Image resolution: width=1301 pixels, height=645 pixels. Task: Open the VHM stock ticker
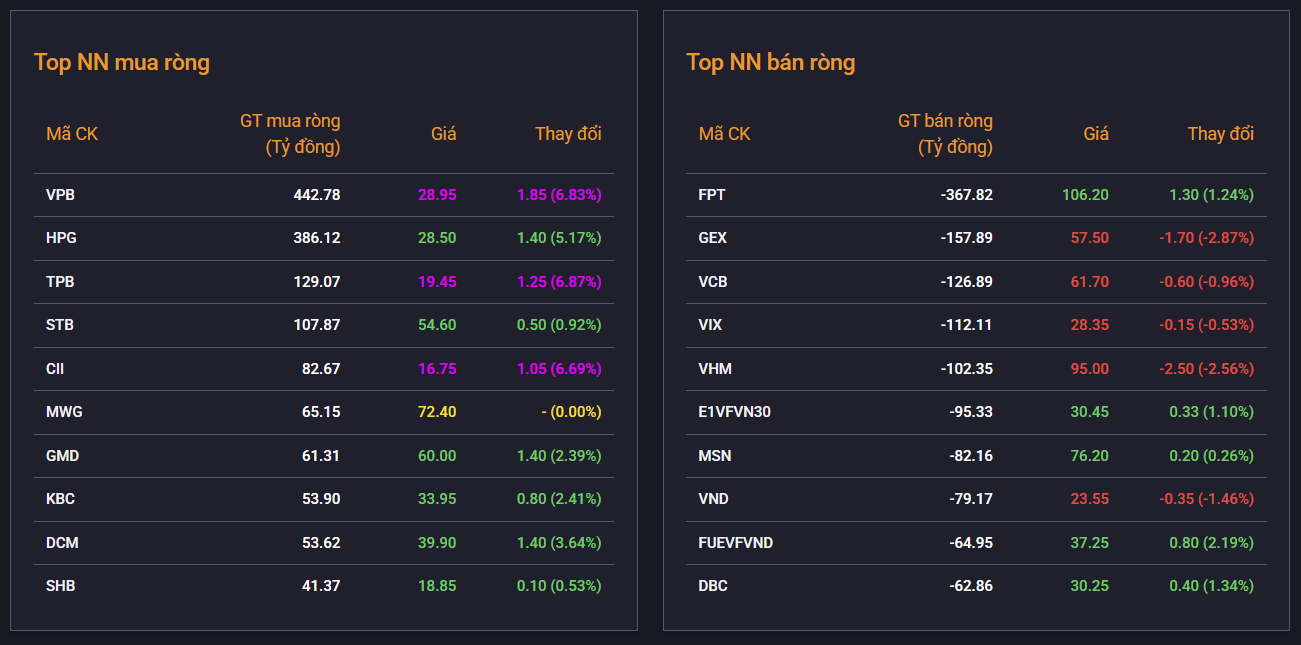pyautogui.click(x=715, y=369)
